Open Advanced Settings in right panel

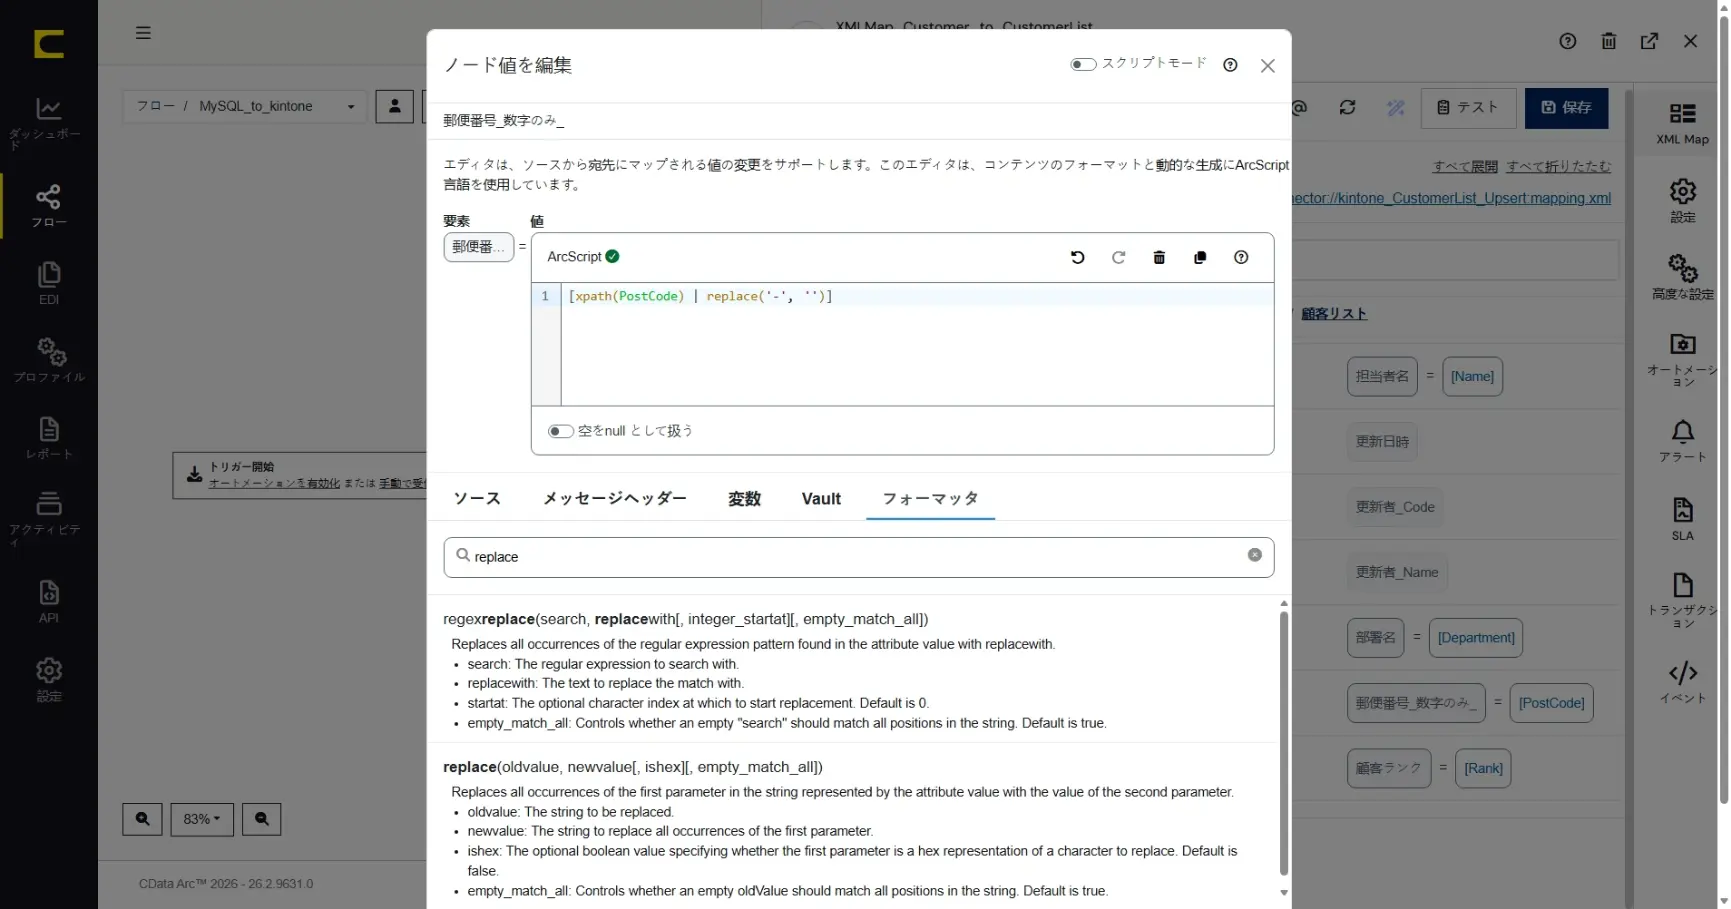1682,277
